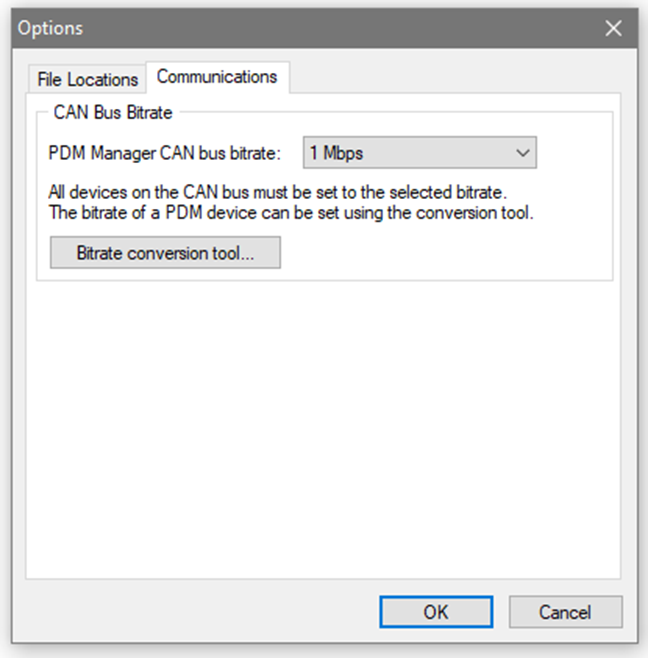Switch to the File Locations tab
648x658 pixels.
(x=87, y=79)
